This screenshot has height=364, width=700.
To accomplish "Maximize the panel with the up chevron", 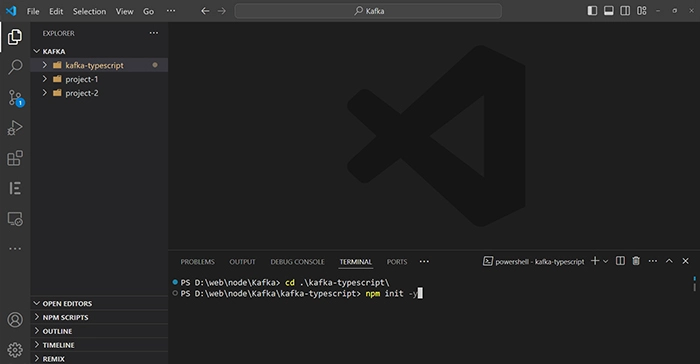I will 669,261.
